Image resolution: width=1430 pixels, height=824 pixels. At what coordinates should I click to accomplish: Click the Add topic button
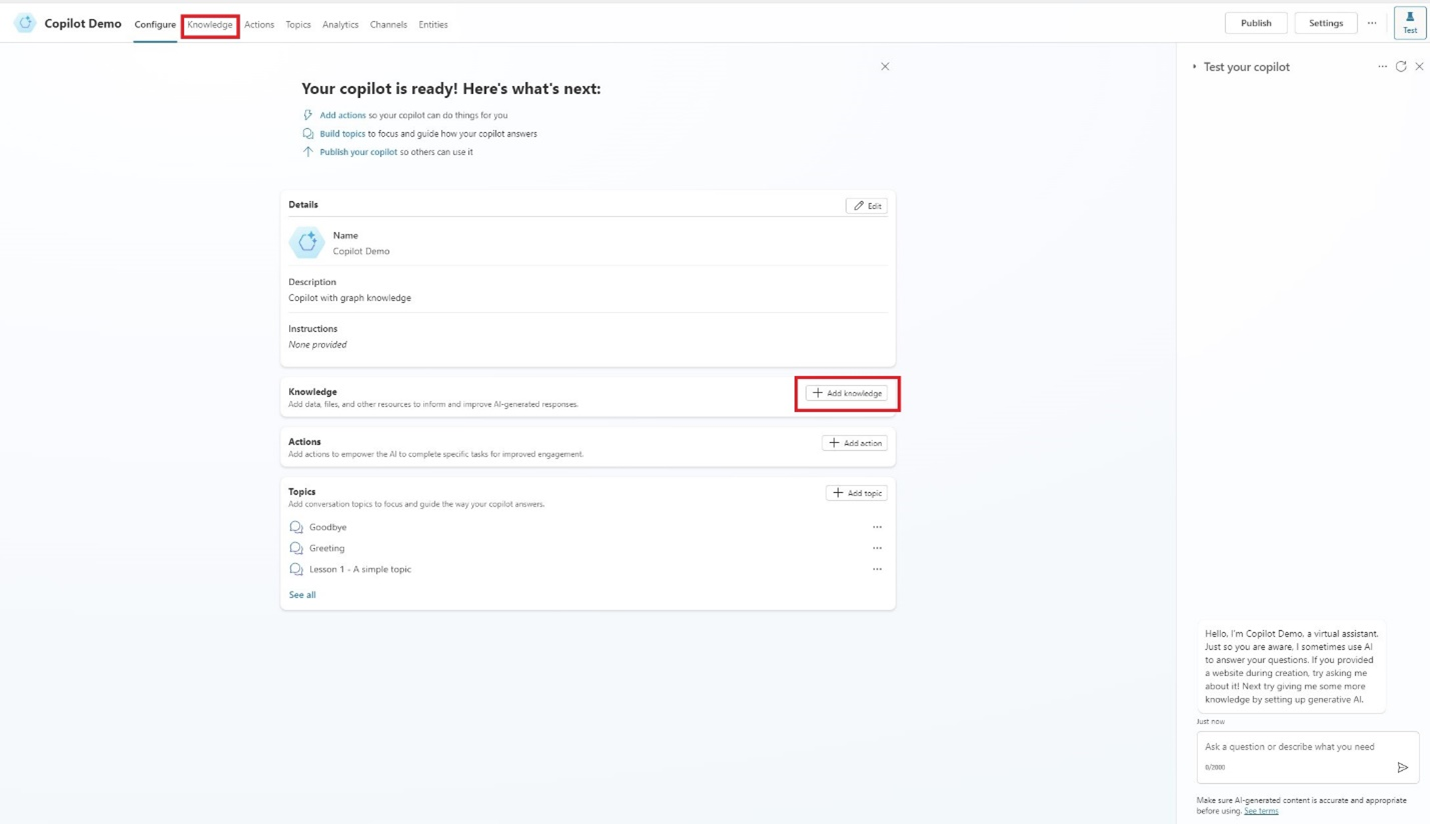coord(857,493)
